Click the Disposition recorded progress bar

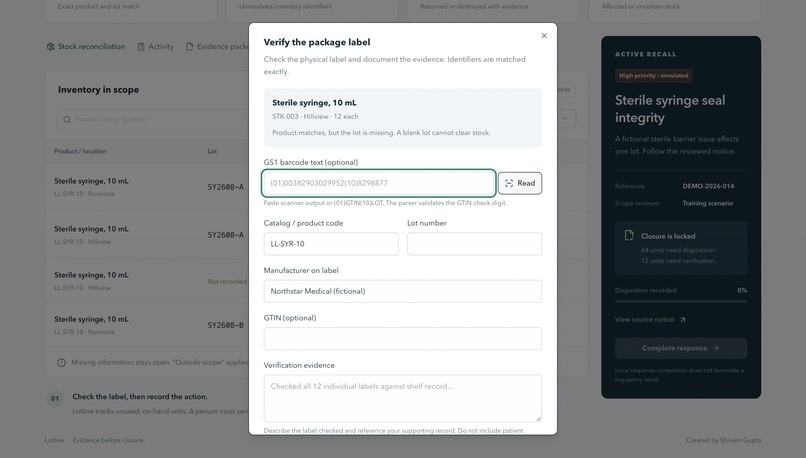point(681,301)
